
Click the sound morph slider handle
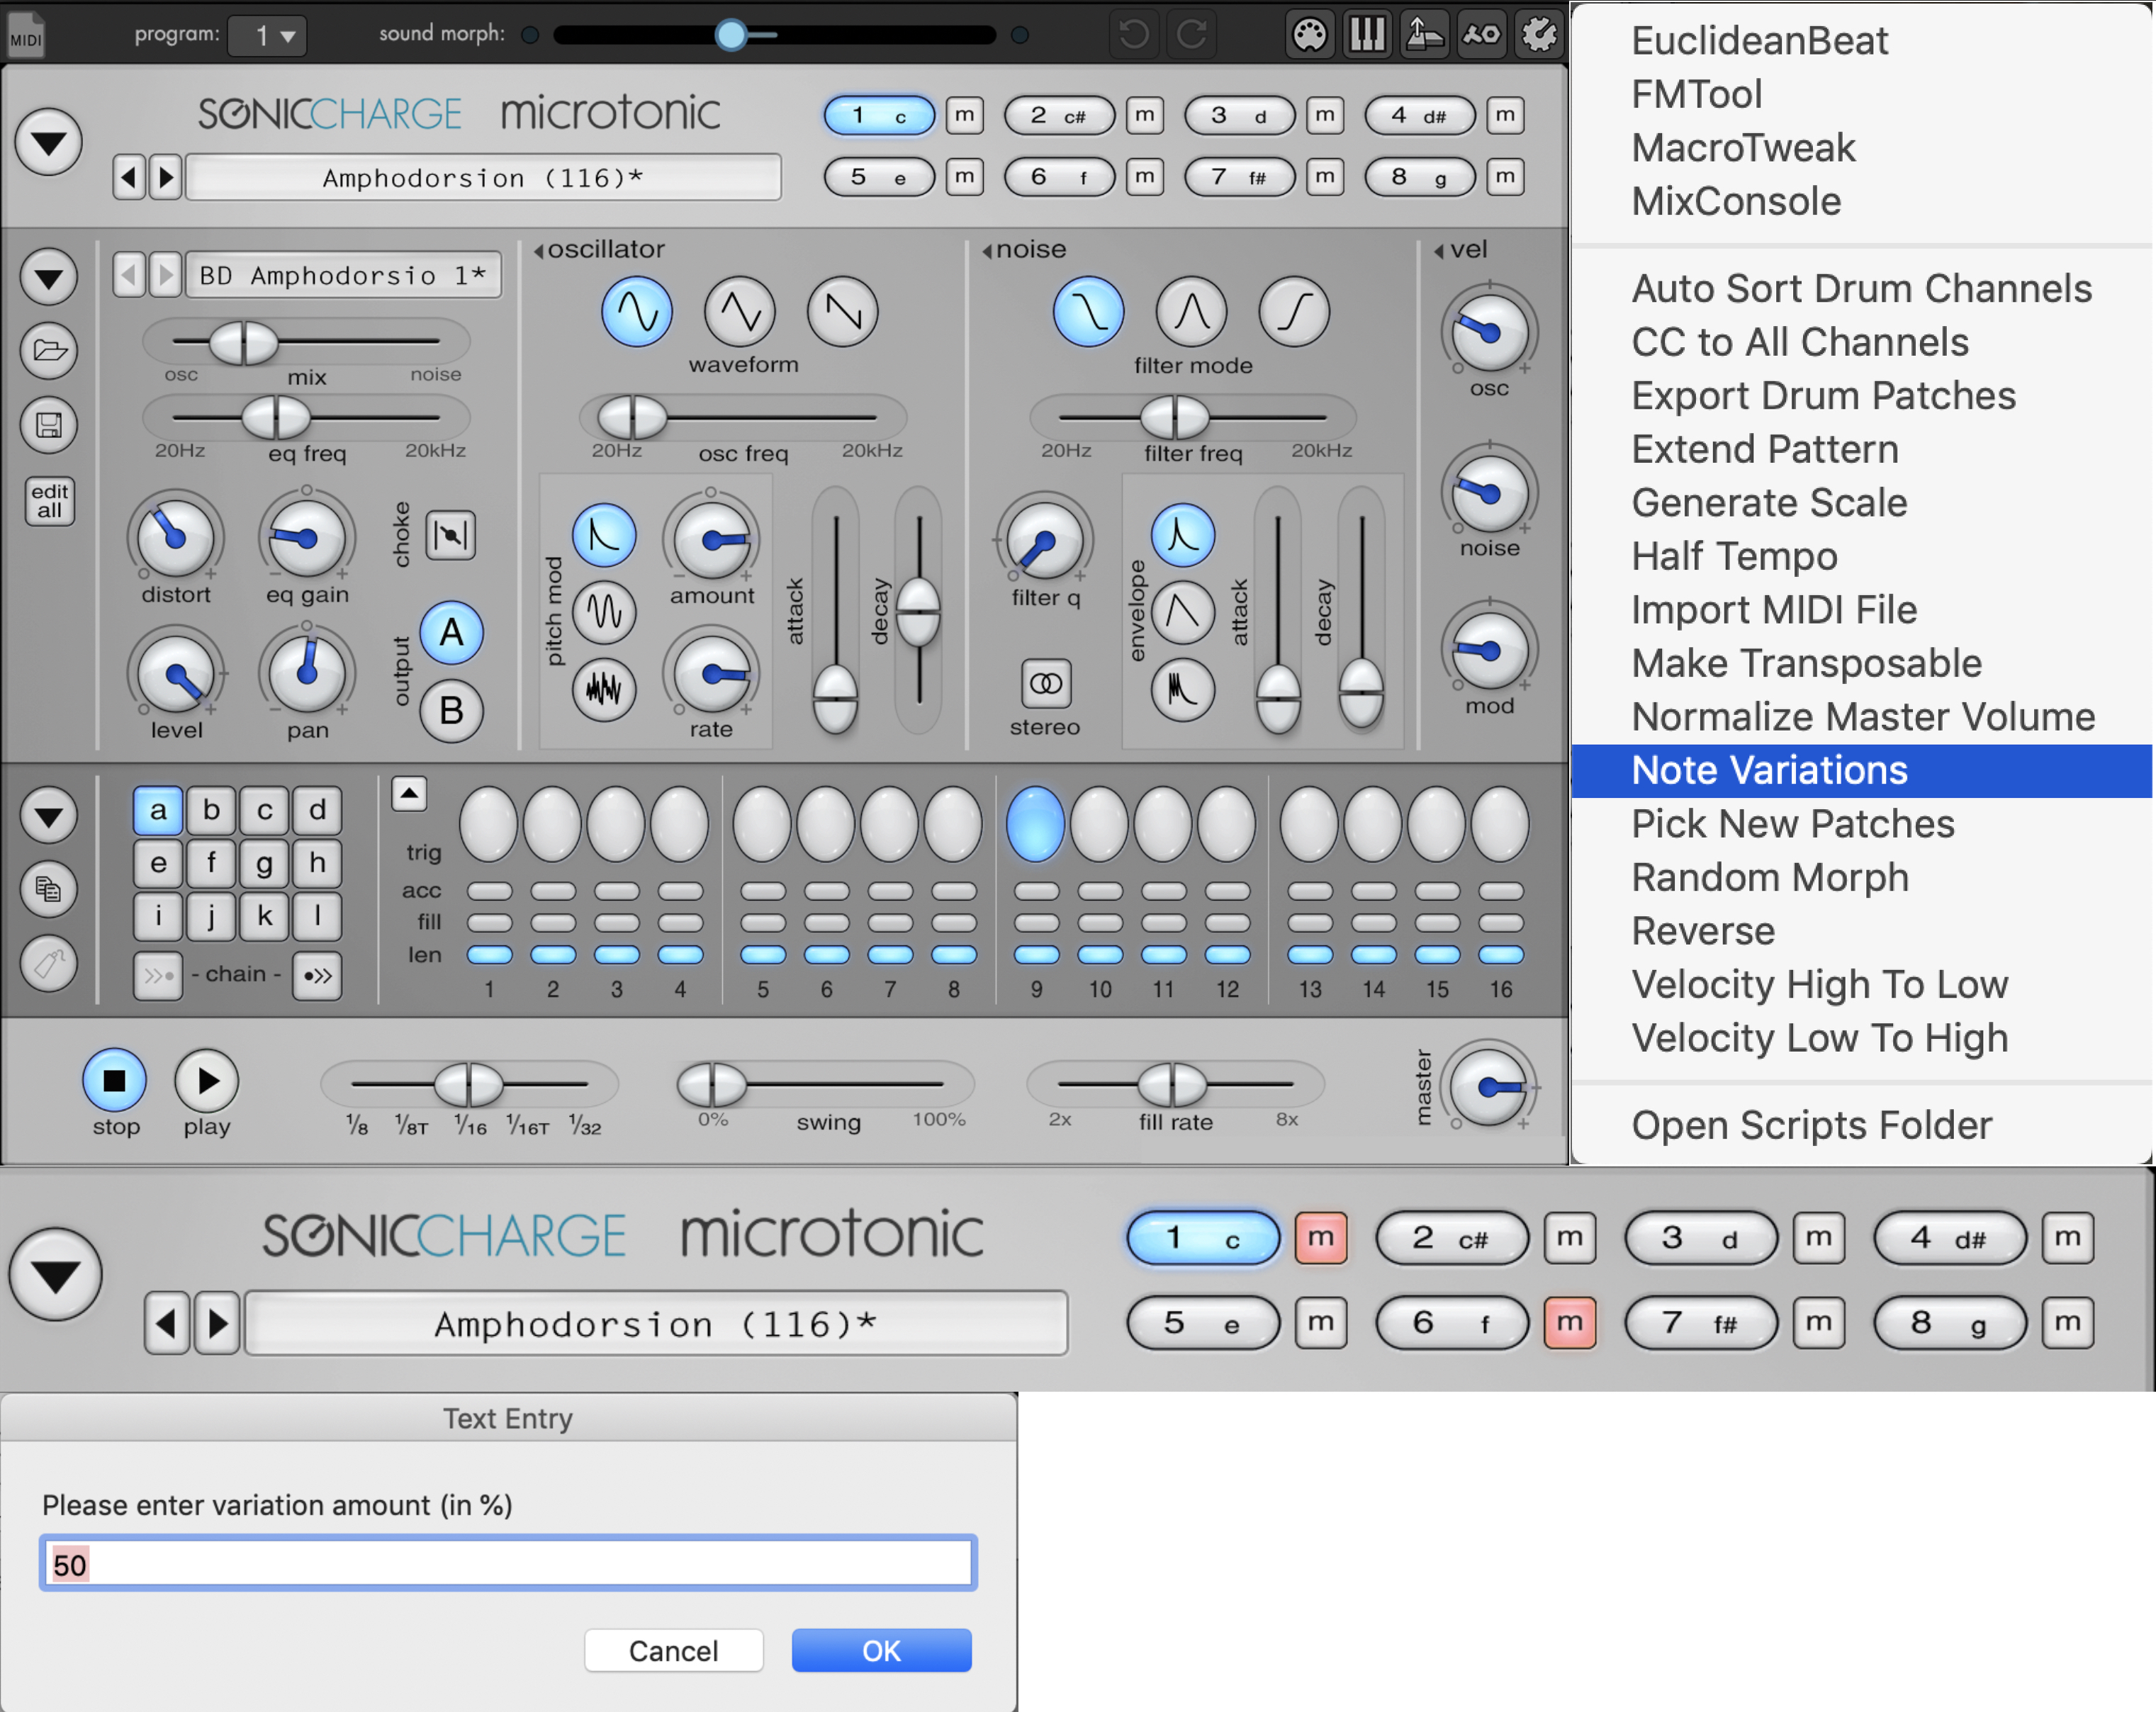(731, 35)
